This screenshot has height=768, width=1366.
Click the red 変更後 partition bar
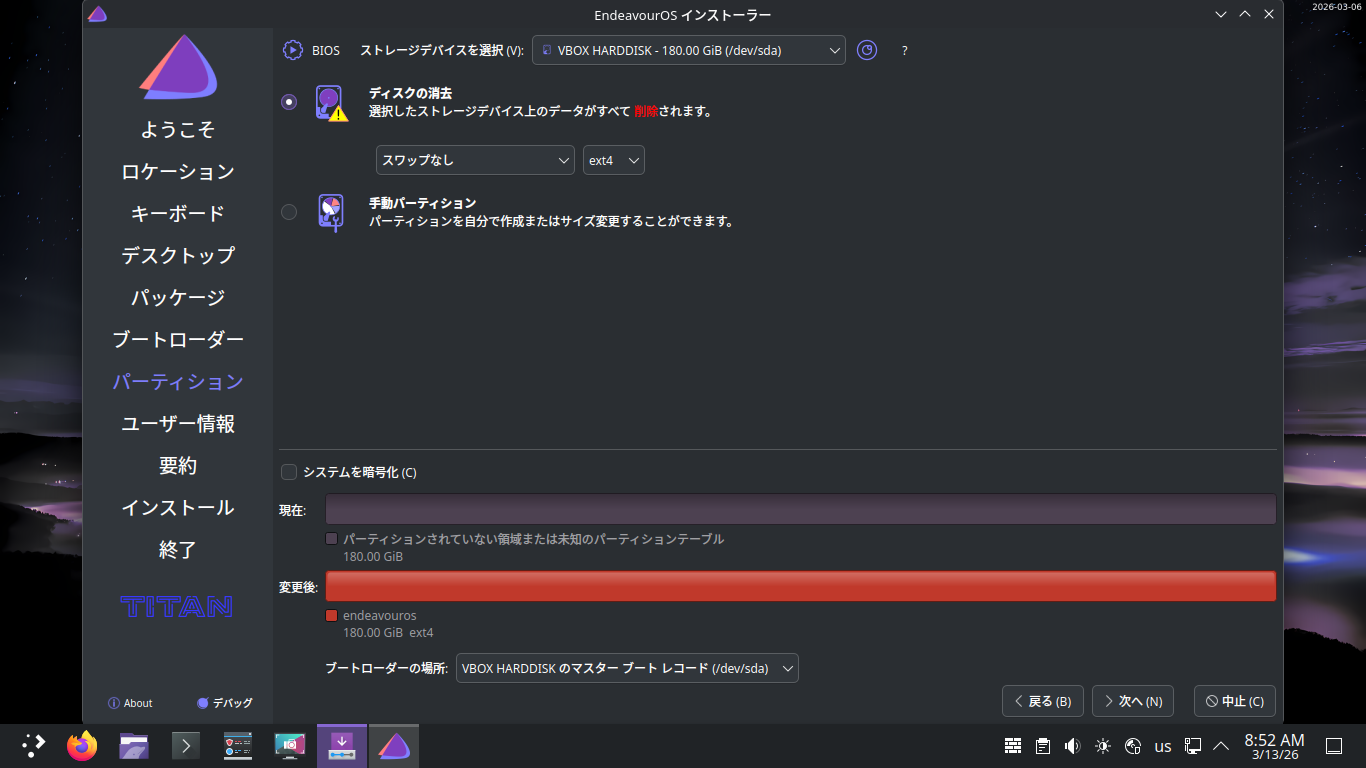[801, 586]
